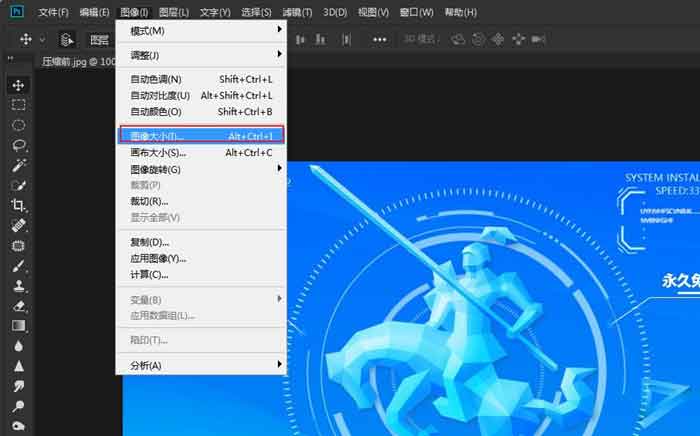This screenshot has width=700, height=436.
Task: Toggle the auto-select layers icon
Action: pos(67,40)
